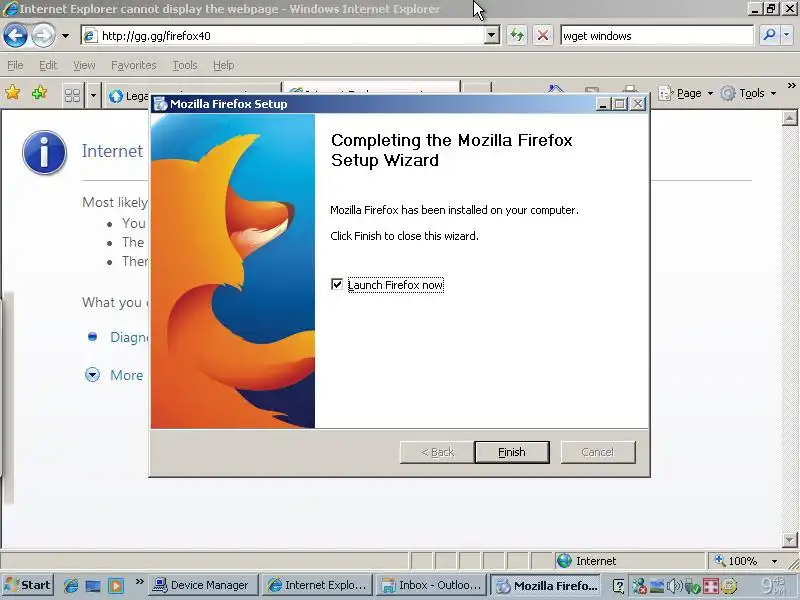Click the Favorites Center star icon
The image size is (800, 600).
coord(13,93)
